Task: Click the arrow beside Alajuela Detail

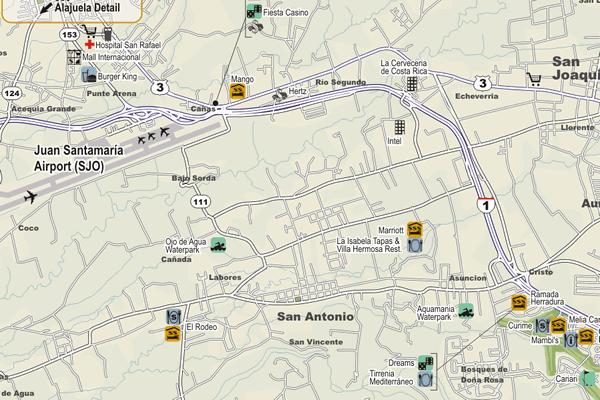Action: click(x=46, y=8)
